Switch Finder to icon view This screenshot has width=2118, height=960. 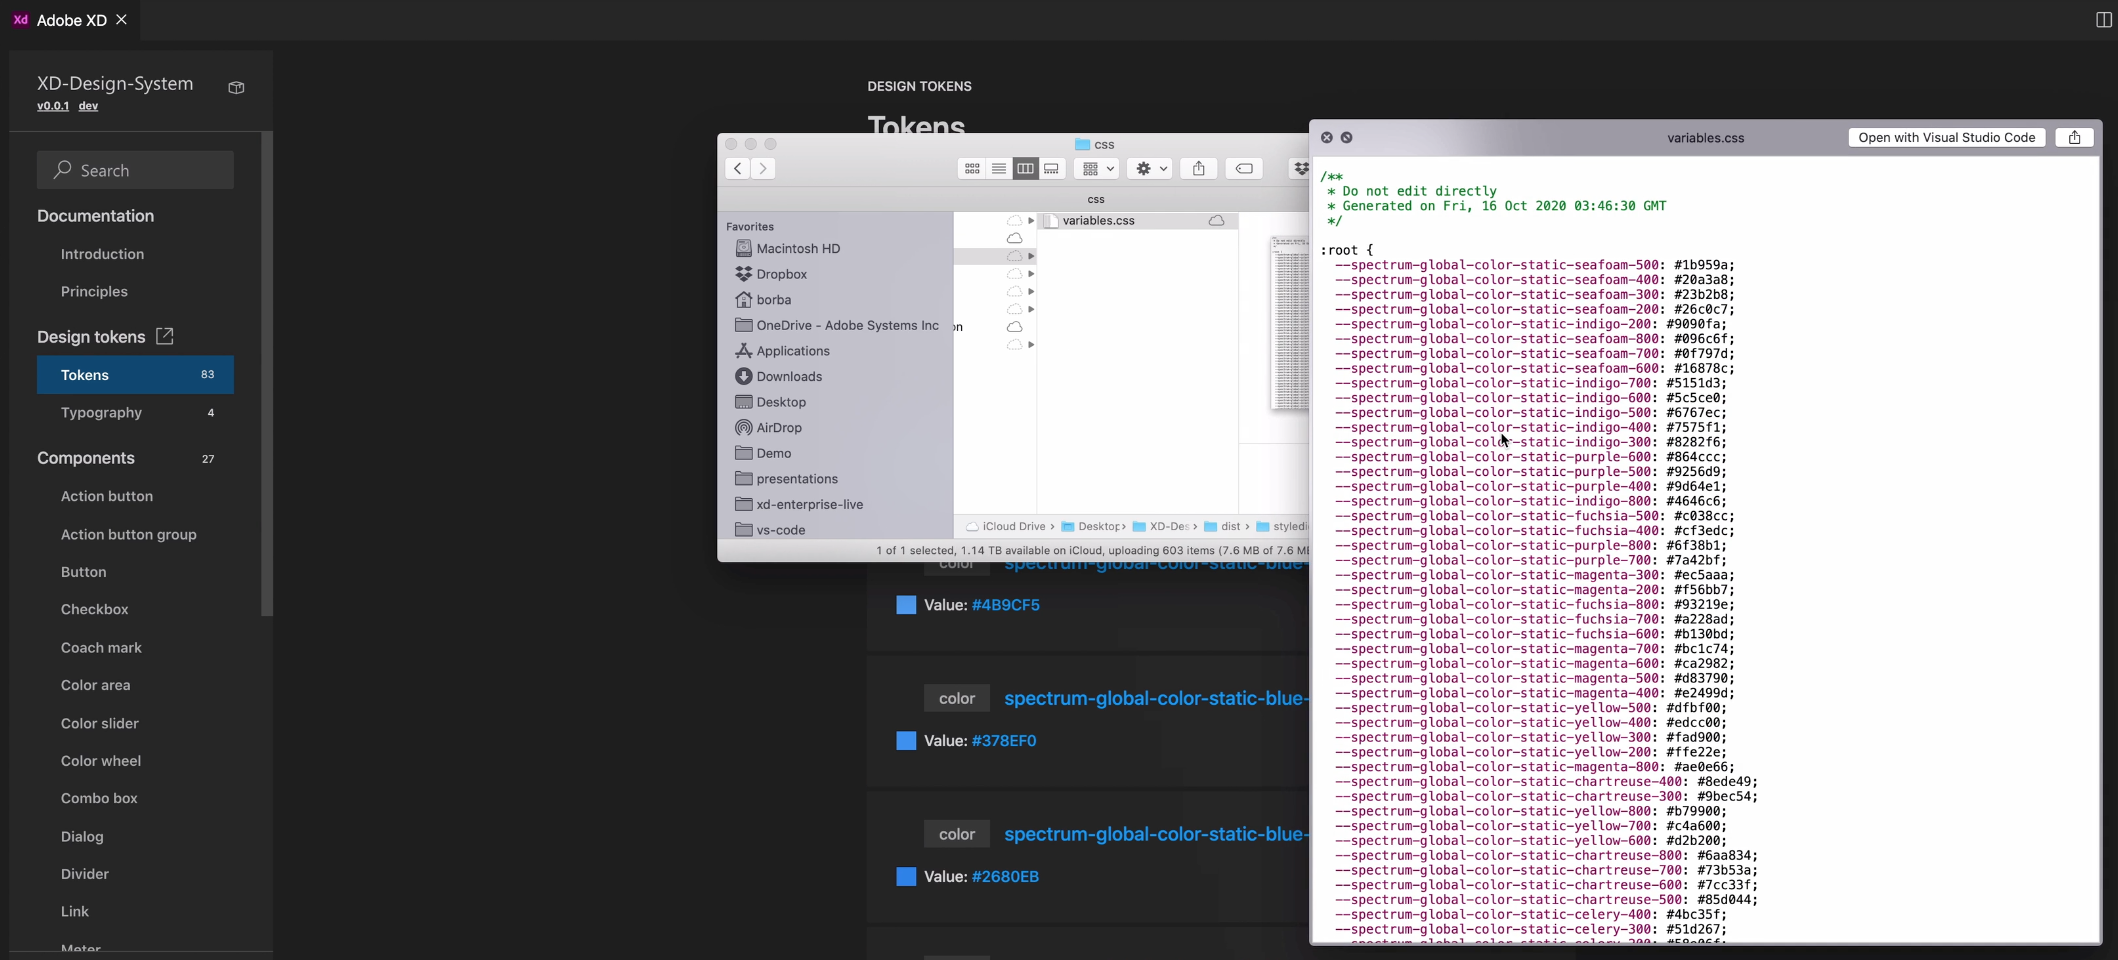[x=972, y=168]
